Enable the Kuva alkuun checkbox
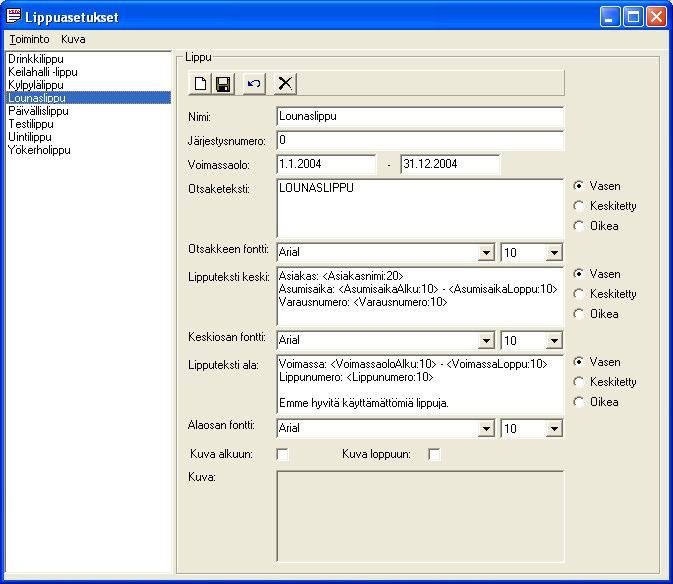Image resolution: width=673 pixels, height=584 pixels. 282,454
